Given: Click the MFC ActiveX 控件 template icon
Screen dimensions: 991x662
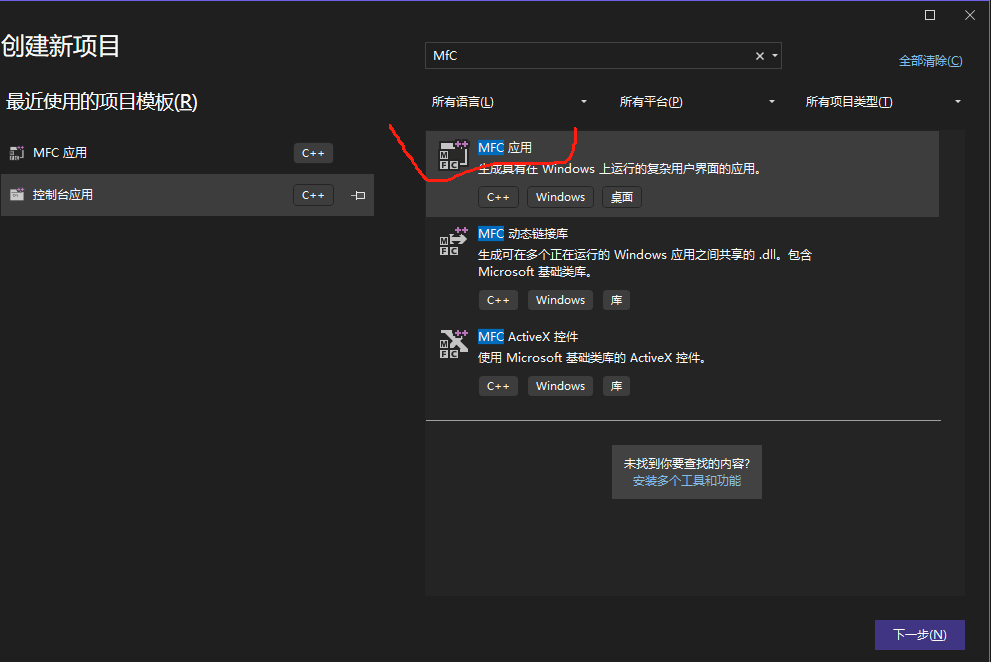Looking at the screenshot, I should (453, 344).
